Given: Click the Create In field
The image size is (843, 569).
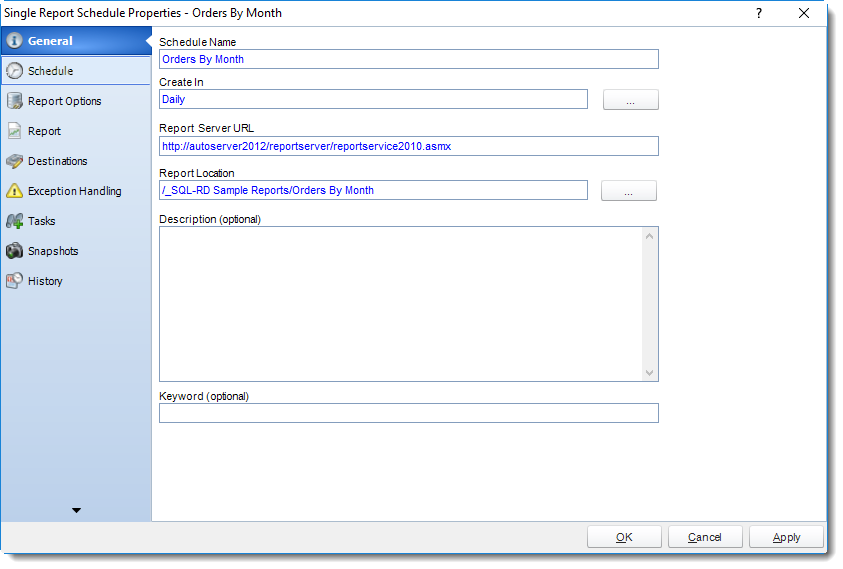Looking at the screenshot, I should [x=373, y=99].
